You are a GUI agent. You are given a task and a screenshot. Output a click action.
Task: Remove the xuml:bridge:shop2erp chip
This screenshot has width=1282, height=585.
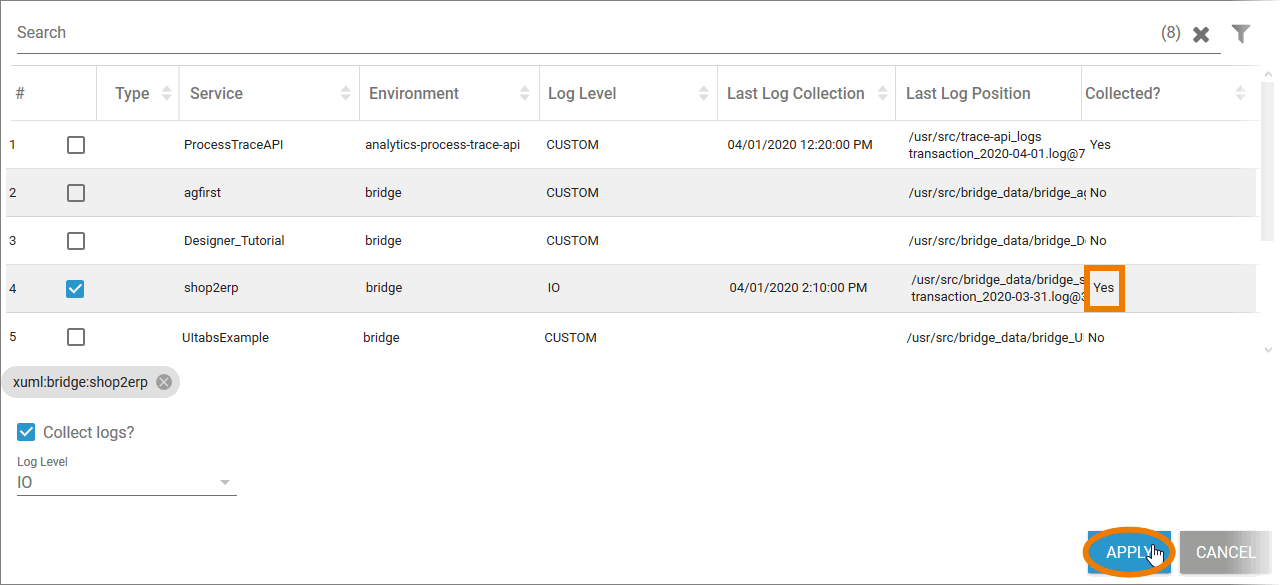(164, 382)
